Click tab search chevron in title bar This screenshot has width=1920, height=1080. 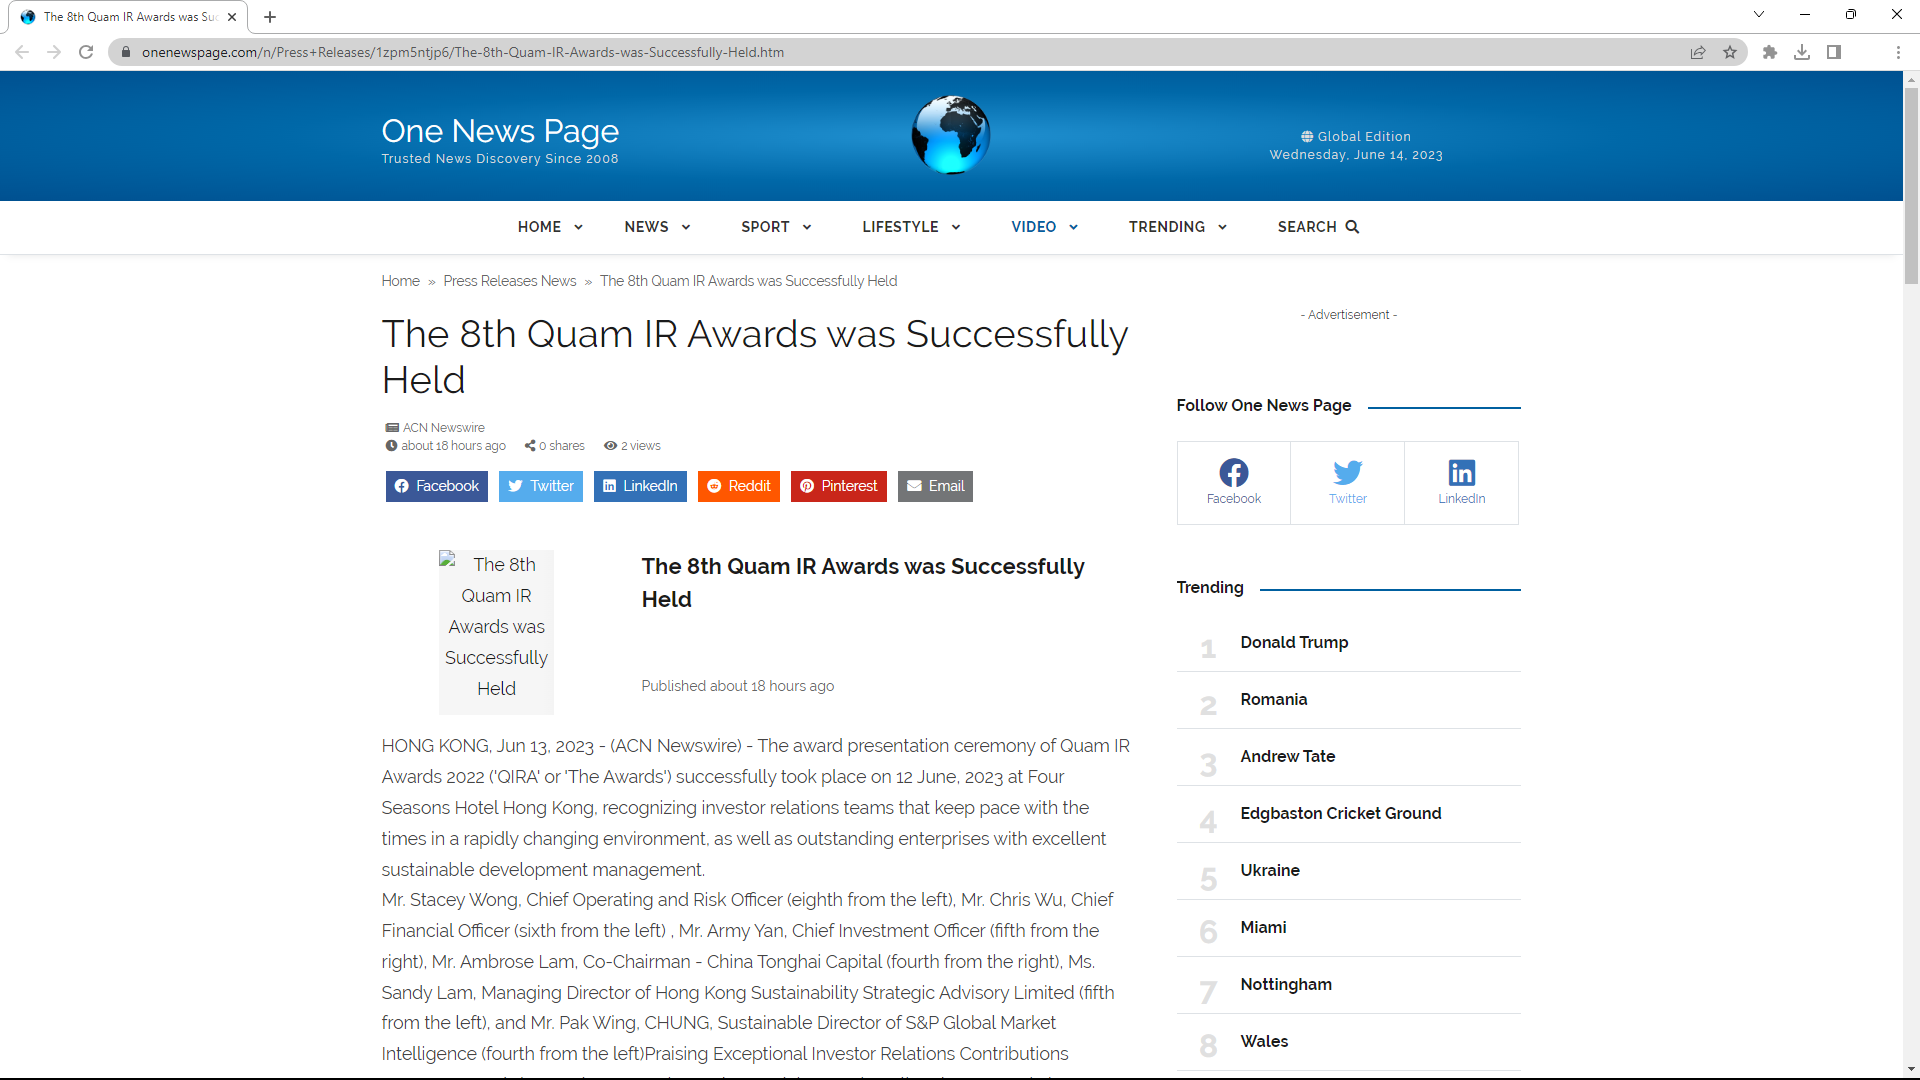coord(1759,14)
